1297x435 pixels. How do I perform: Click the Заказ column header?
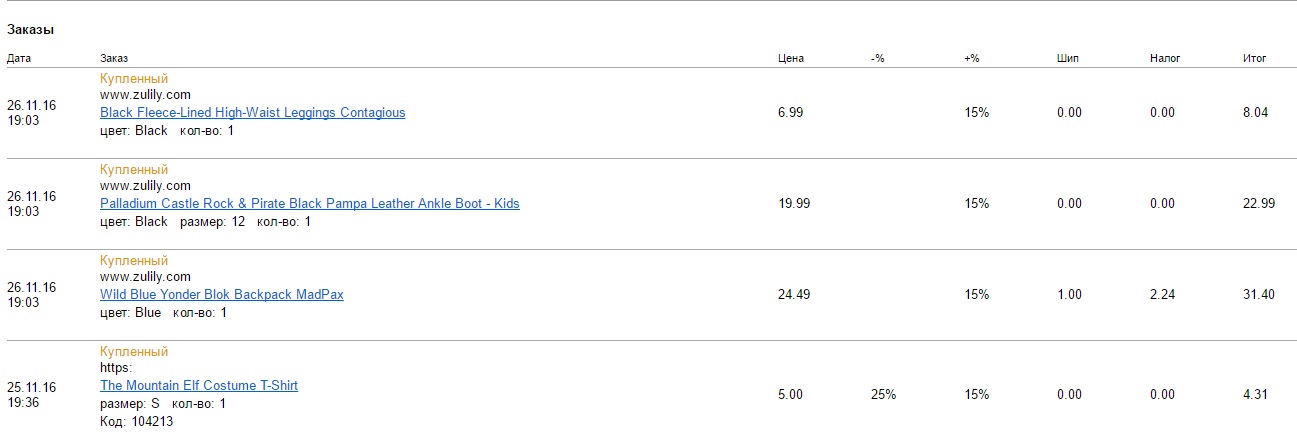click(x=114, y=58)
